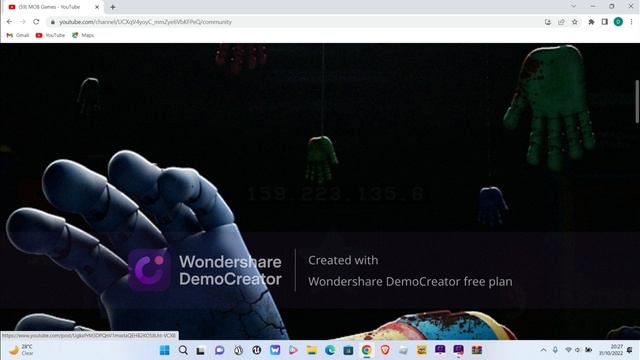Open the Chrome profile avatar

(618, 22)
